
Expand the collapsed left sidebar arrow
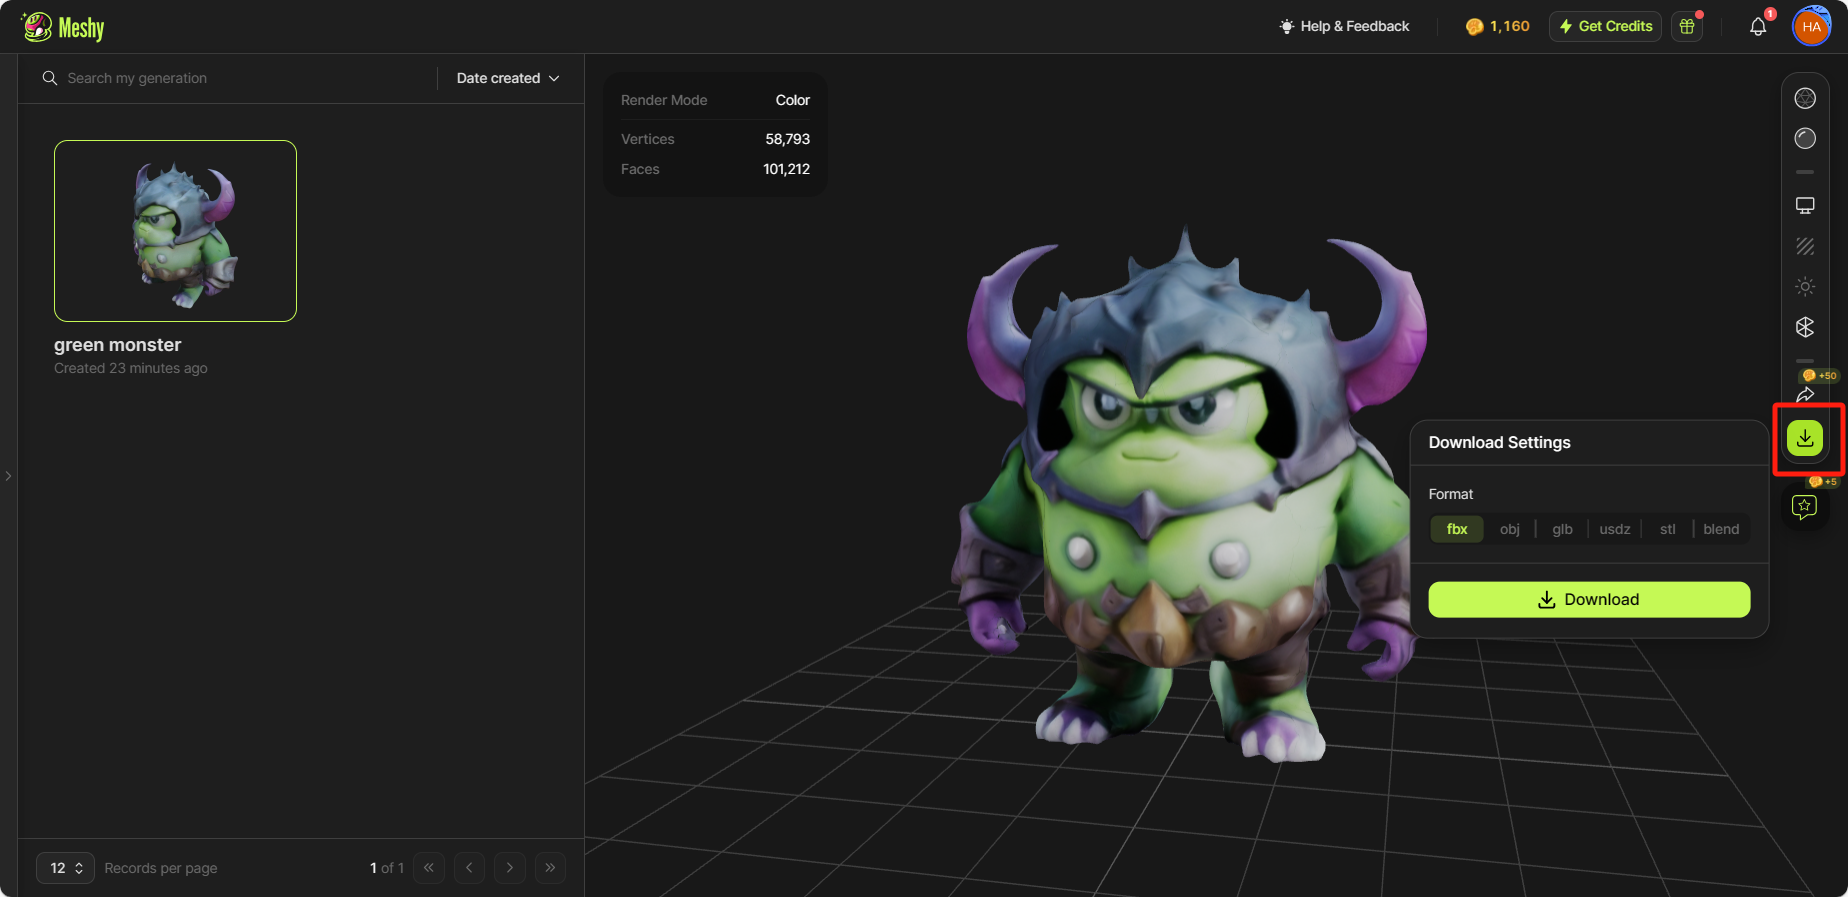click(8, 476)
